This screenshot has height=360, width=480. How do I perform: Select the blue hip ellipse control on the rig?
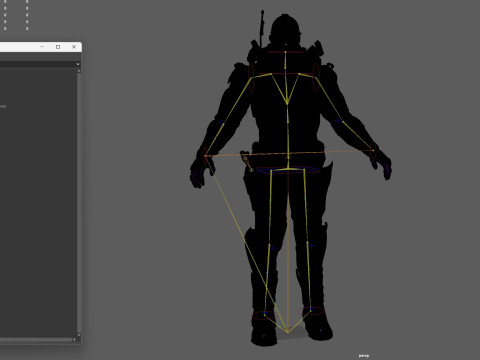pyautogui.click(x=288, y=170)
